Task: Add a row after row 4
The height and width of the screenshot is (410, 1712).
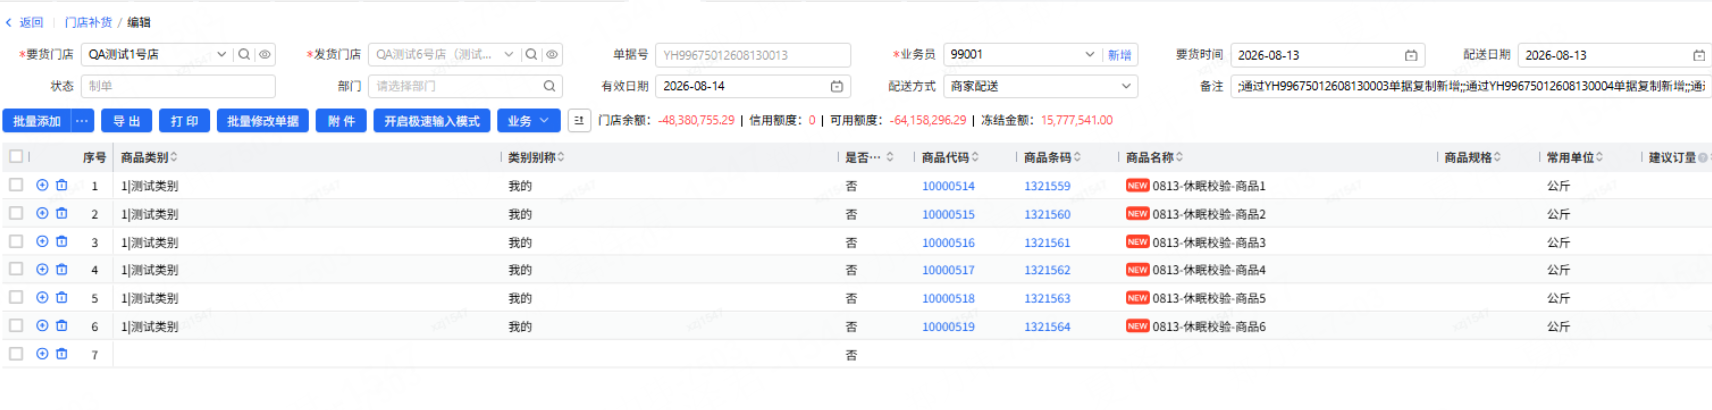Action: pos(42,269)
